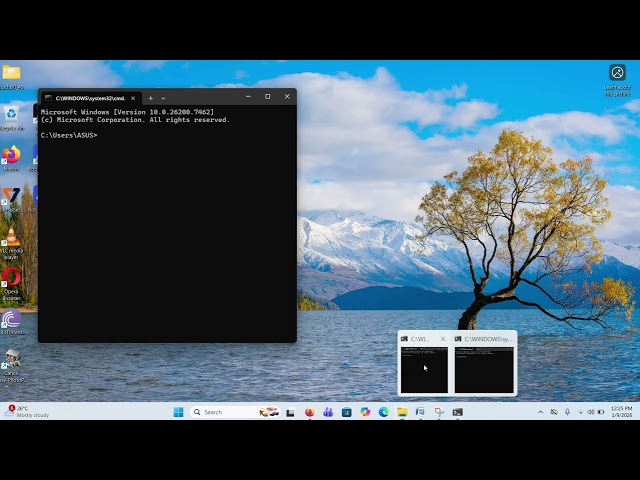This screenshot has width=640, height=480.
Task: Close the cmd.exe tab in Terminal
Action: point(133,98)
